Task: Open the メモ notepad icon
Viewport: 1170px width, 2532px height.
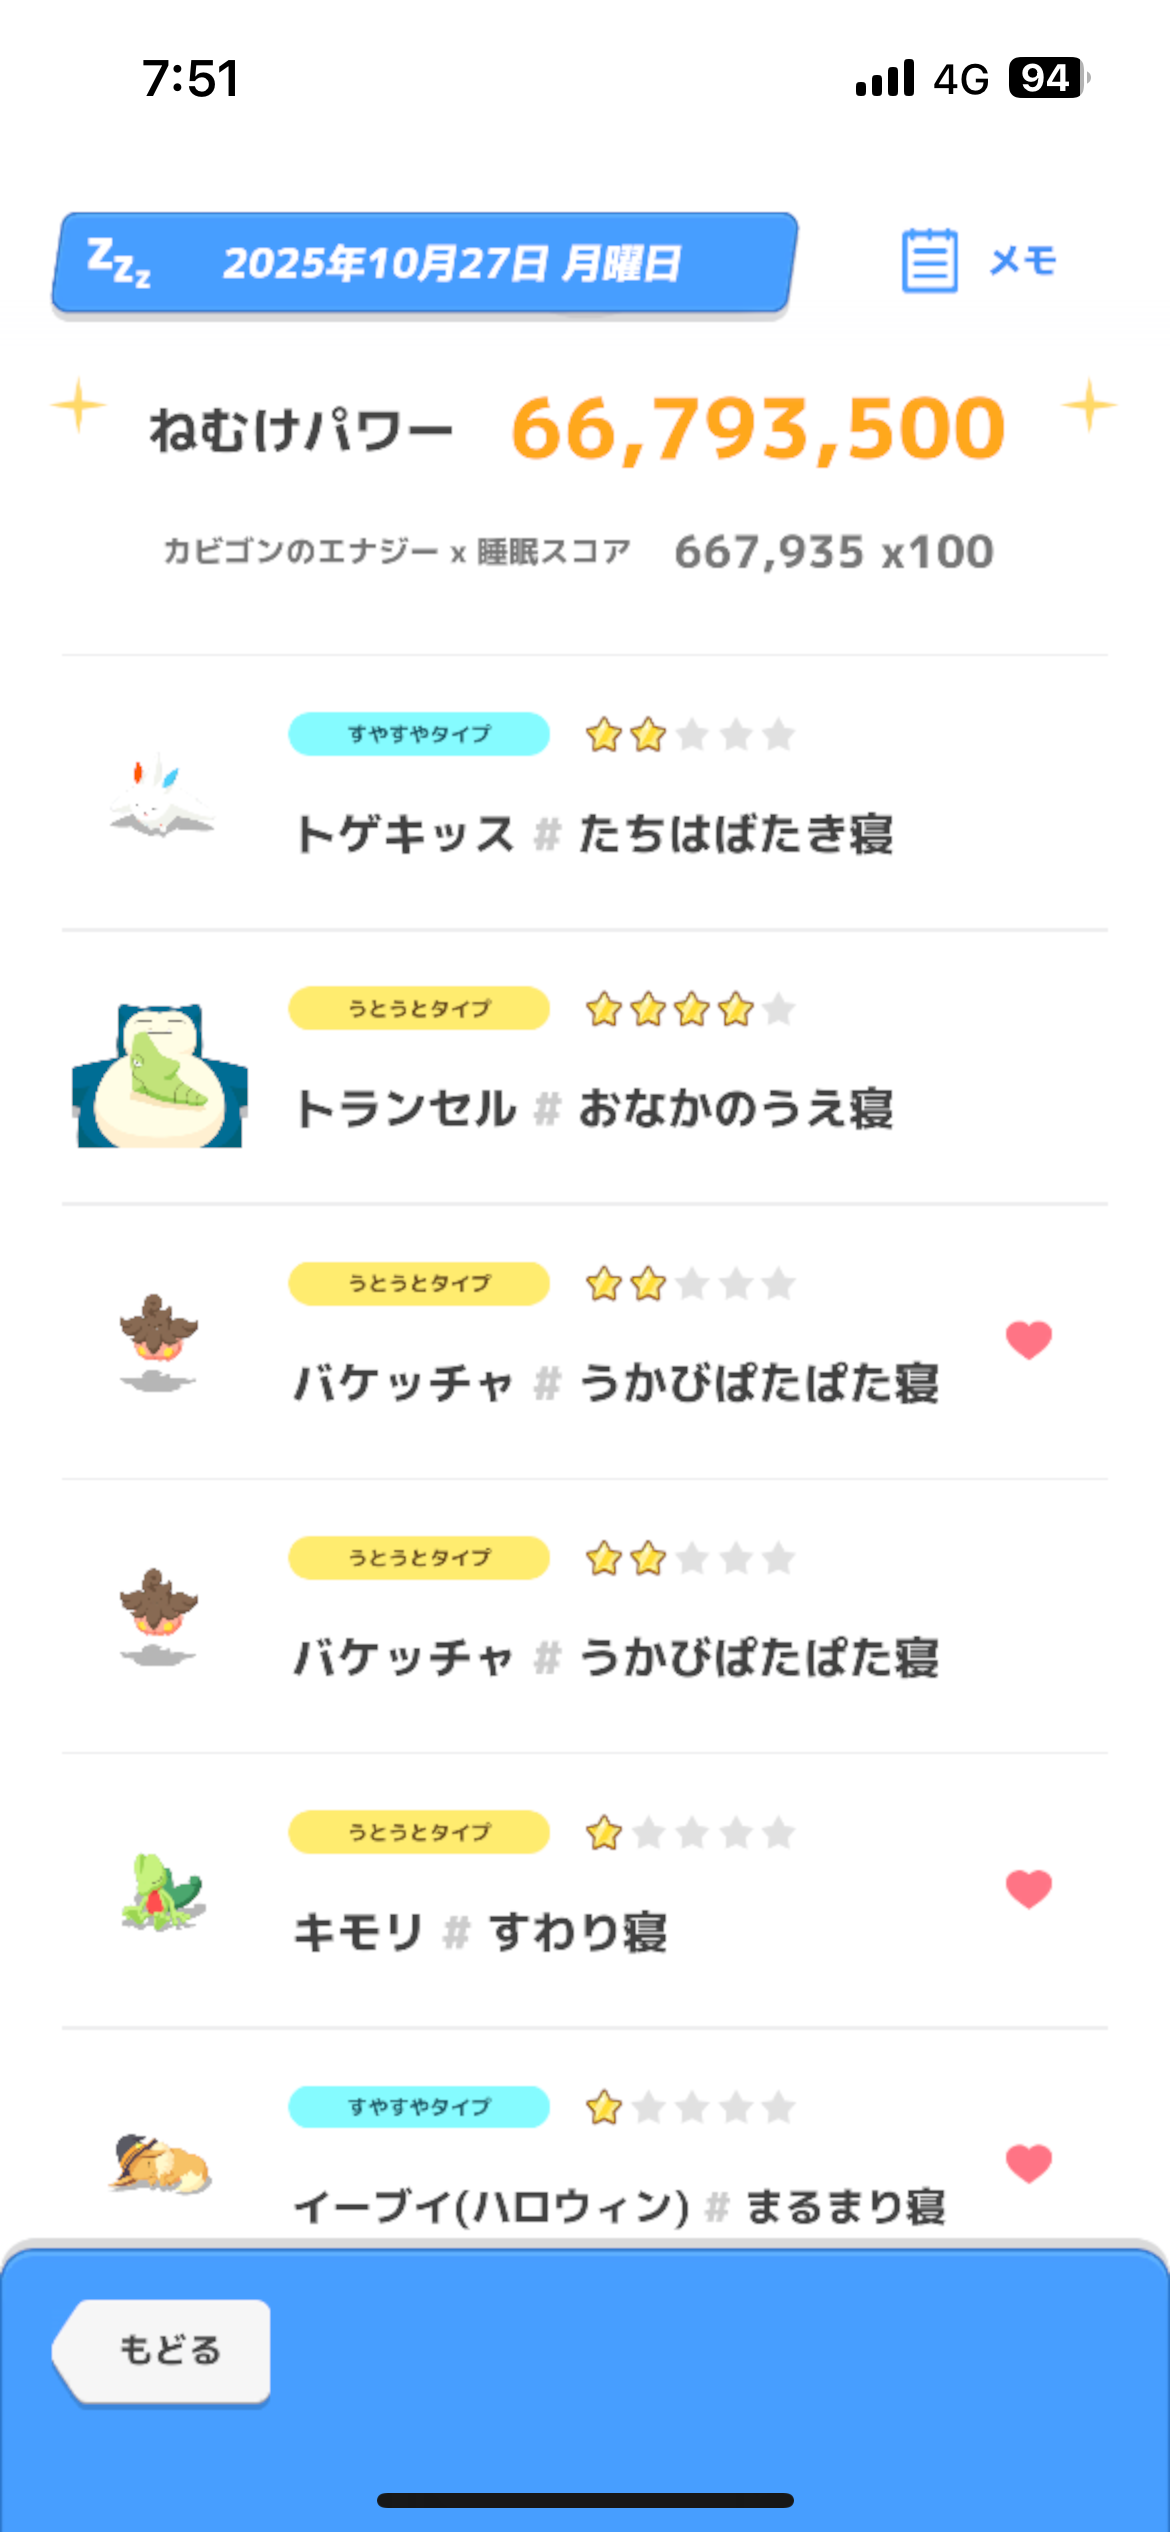Action: tap(930, 261)
